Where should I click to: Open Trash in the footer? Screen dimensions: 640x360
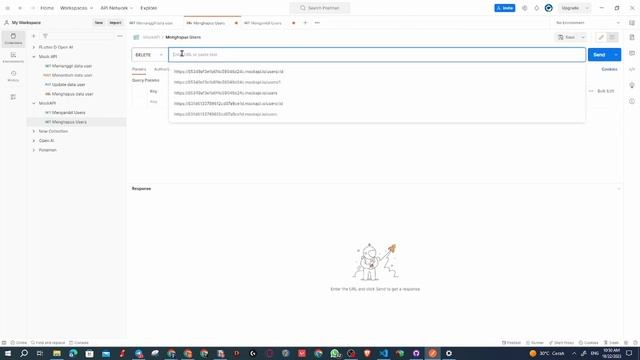pos(611,343)
